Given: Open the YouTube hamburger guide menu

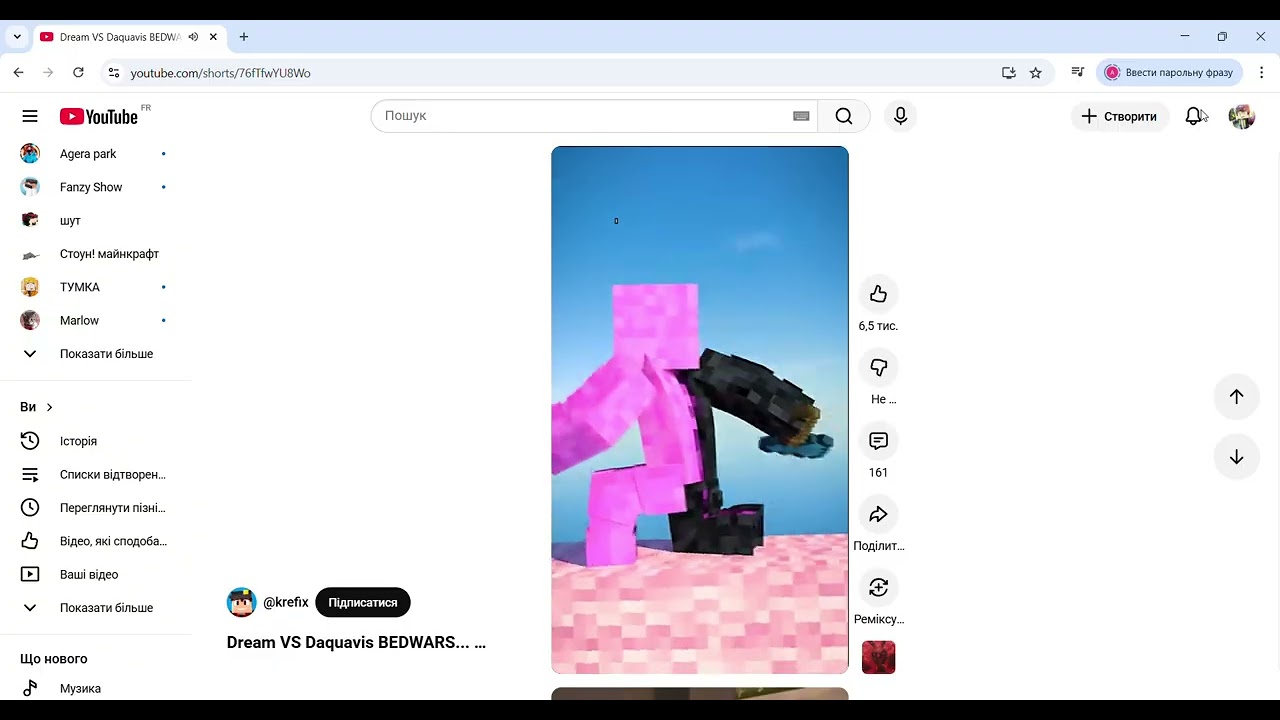Looking at the screenshot, I should point(30,116).
